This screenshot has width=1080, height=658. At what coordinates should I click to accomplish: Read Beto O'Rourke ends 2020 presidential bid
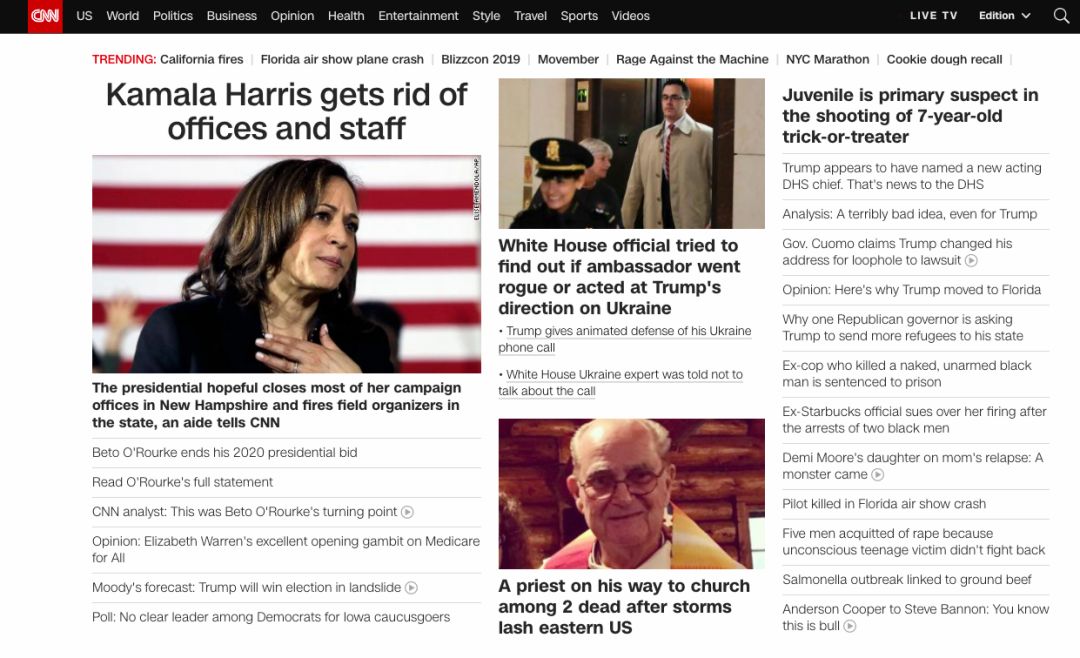(225, 453)
